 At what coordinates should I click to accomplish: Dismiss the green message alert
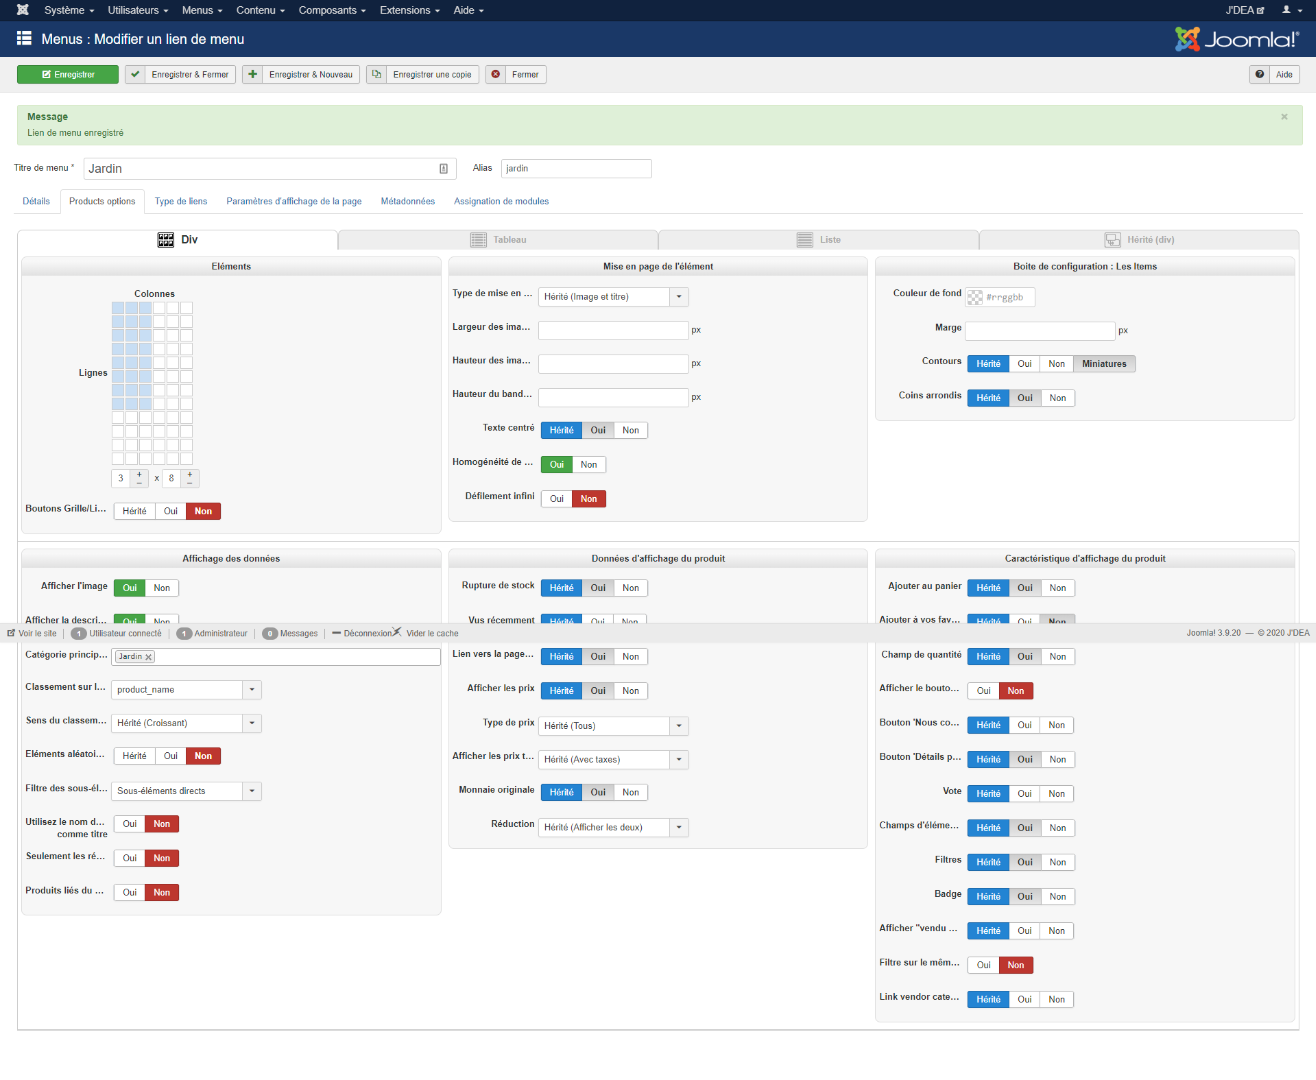point(1284,117)
